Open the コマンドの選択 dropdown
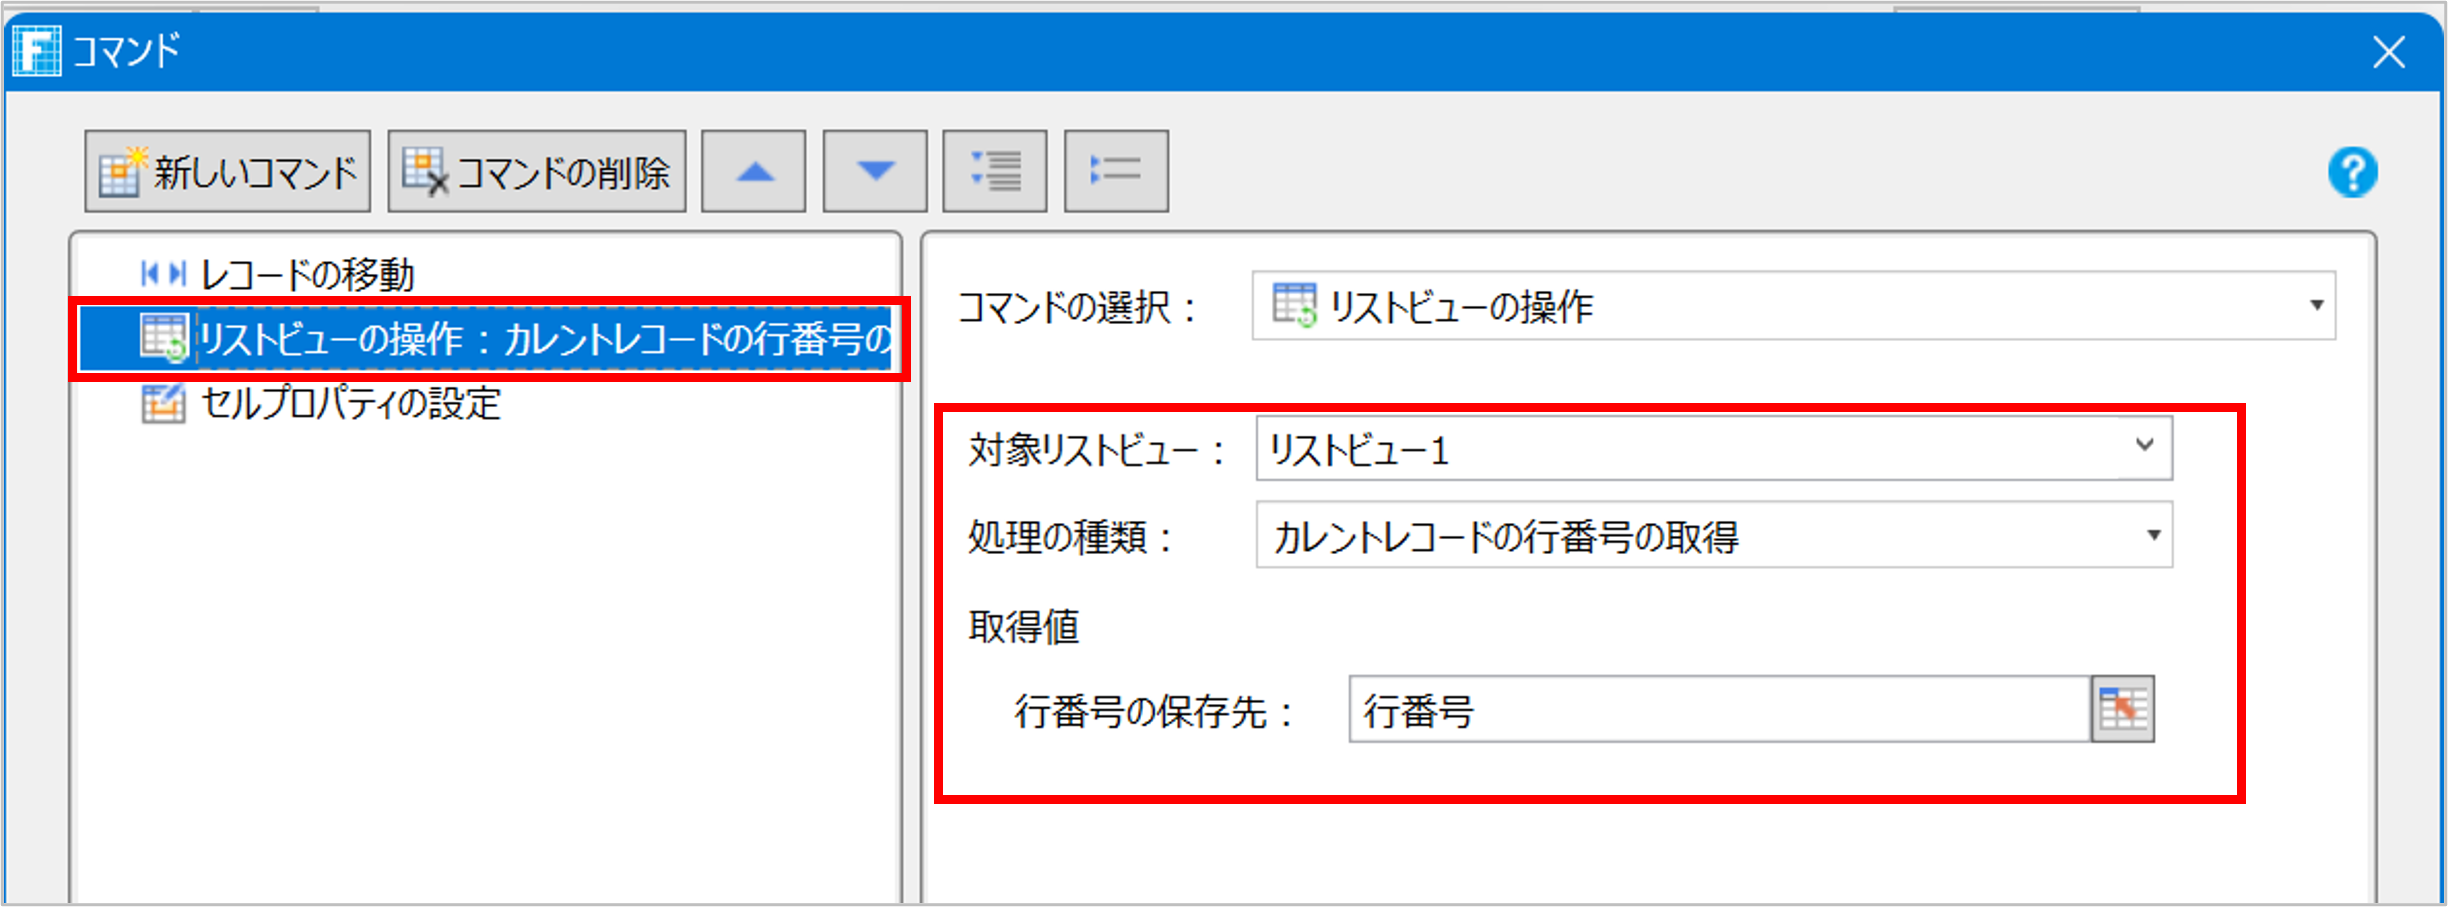 [1794, 306]
